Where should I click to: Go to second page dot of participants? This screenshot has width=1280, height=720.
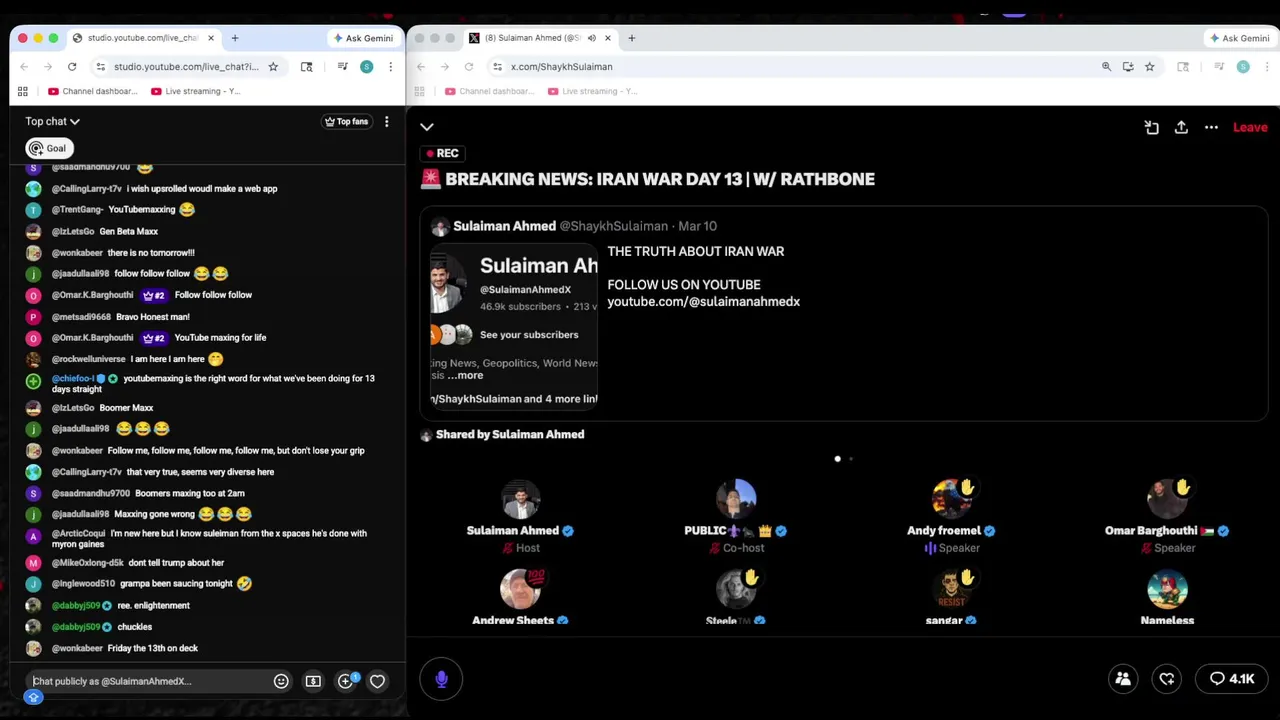(x=851, y=459)
